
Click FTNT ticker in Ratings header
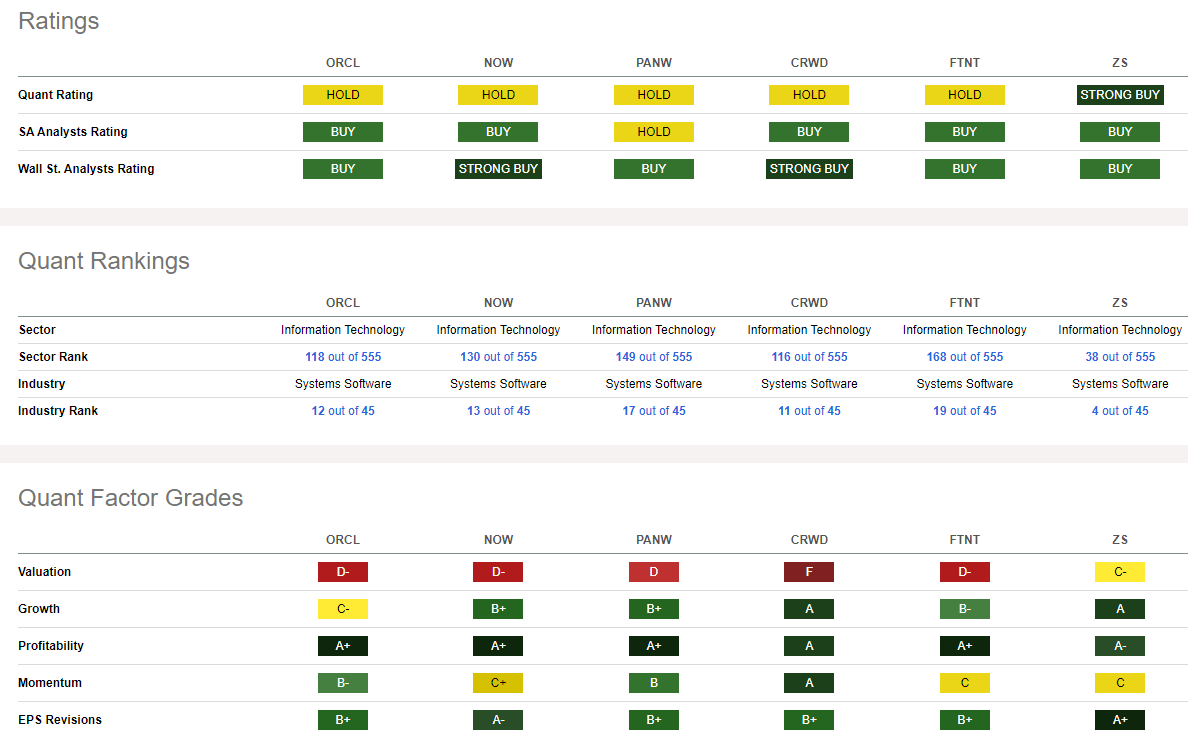click(964, 63)
